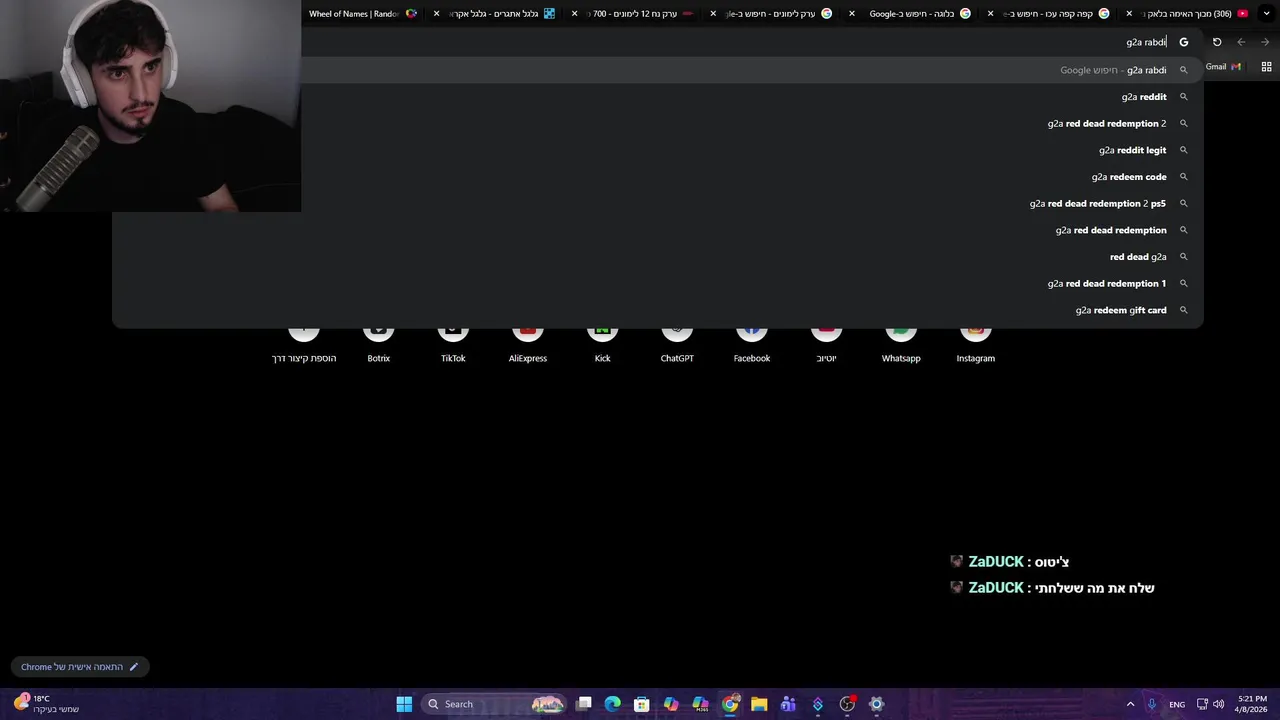Select 'g2a red dead redemption 1' suggestion
The height and width of the screenshot is (720, 1280).
658,284
